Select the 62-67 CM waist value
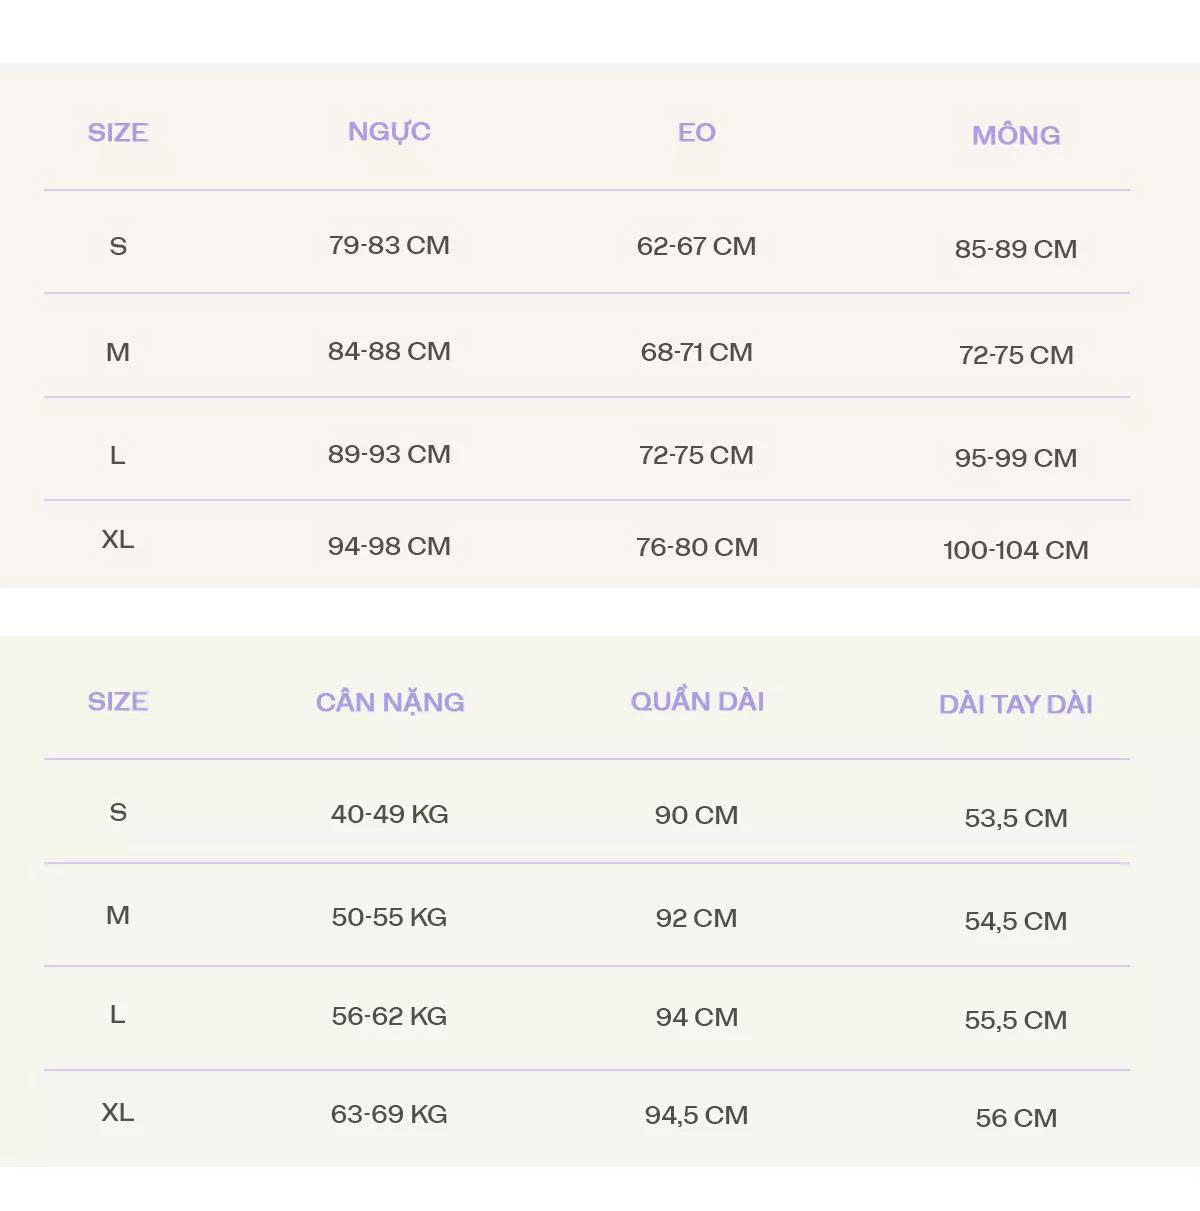The height and width of the screenshot is (1211, 1200). point(696,247)
